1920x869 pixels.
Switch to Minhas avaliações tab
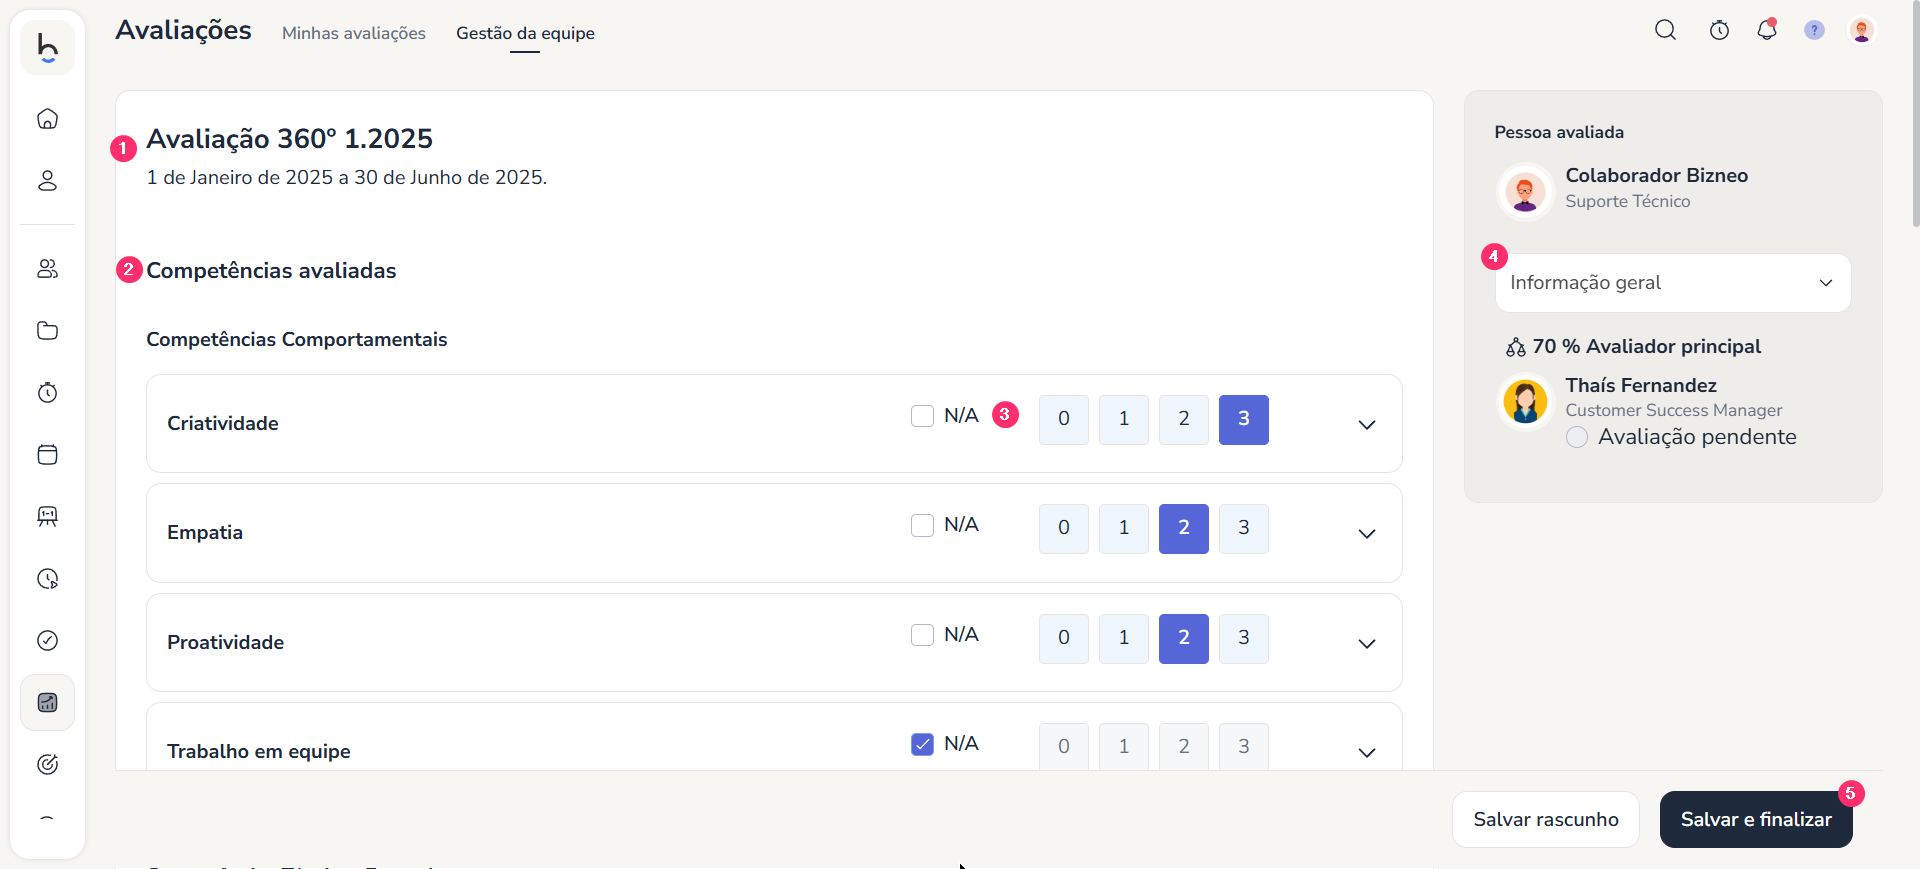[353, 33]
